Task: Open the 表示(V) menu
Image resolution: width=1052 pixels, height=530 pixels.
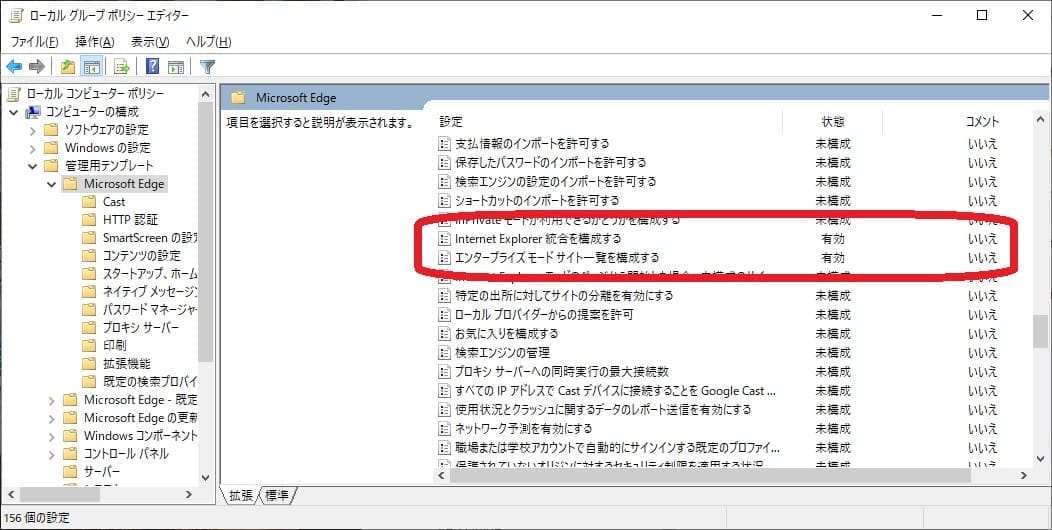Action: click(150, 42)
